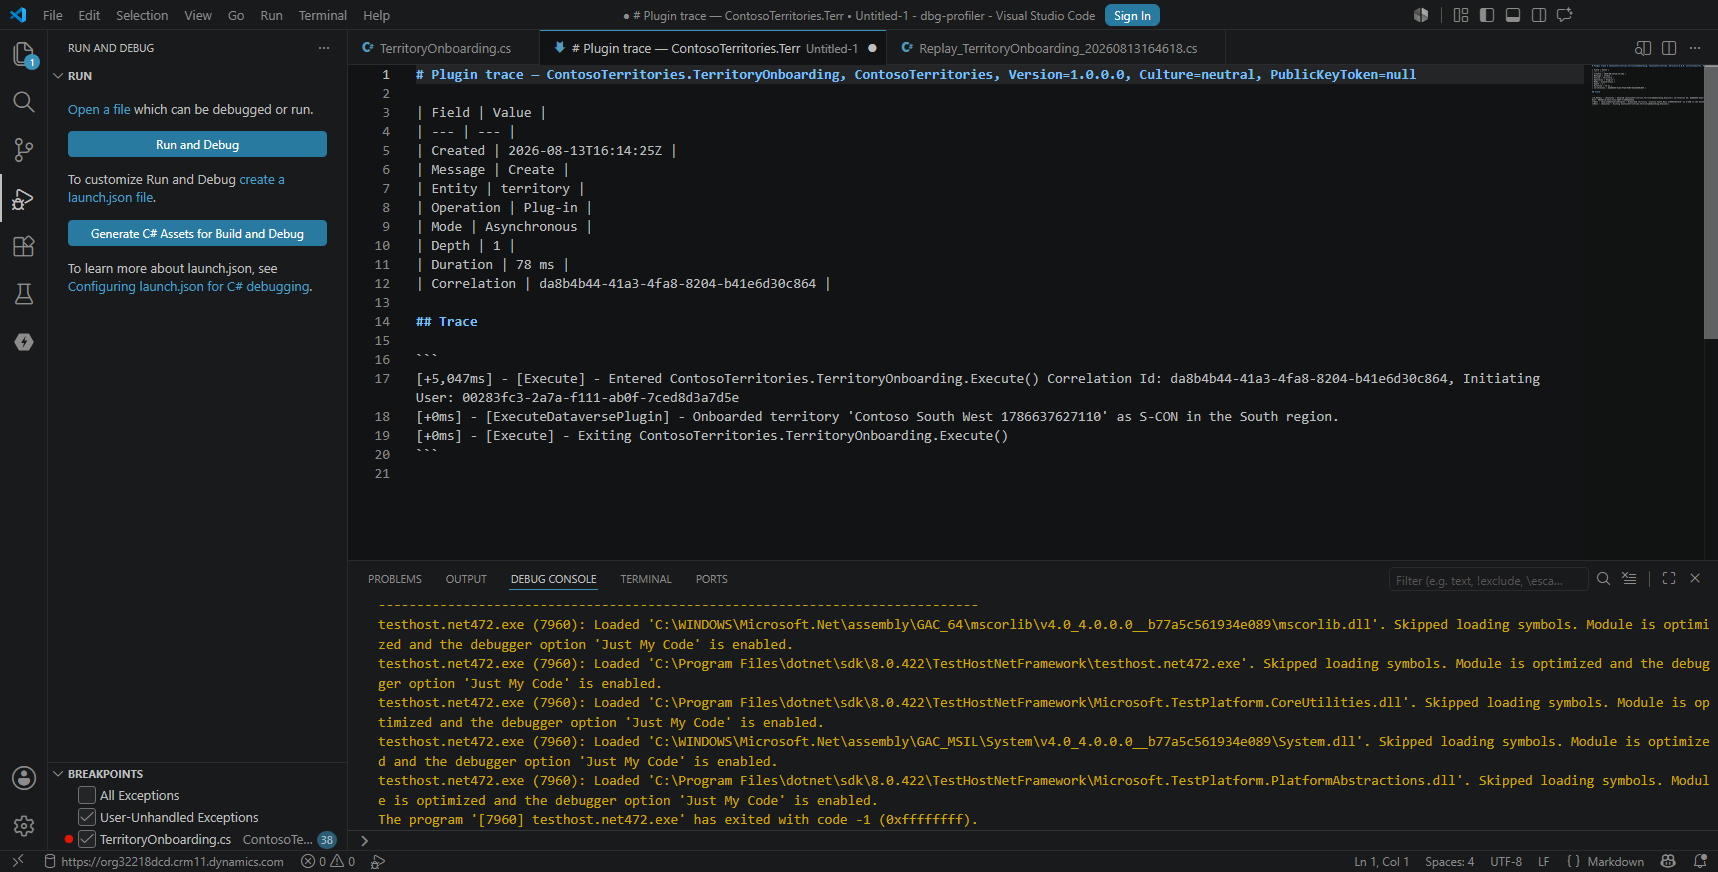The height and width of the screenshot is (872, 1718).
Task: Select the Run and Debug activity icon
Action: coord(24,199)
